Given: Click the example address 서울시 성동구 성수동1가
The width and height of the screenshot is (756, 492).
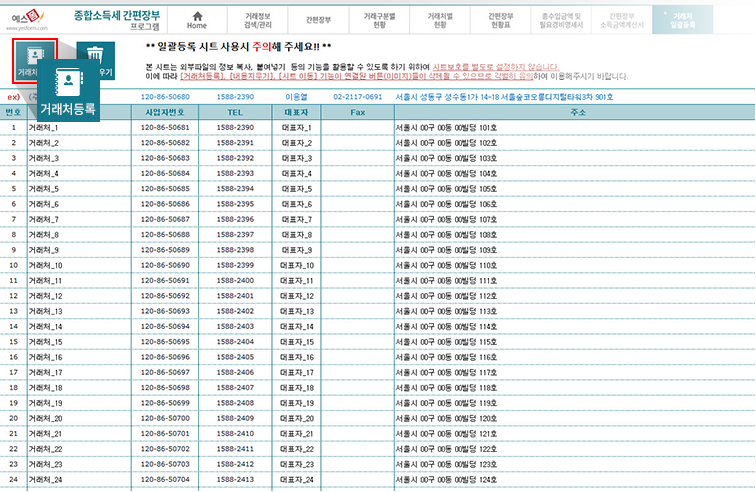Looking at the screenshot, I should pos(504,97).
